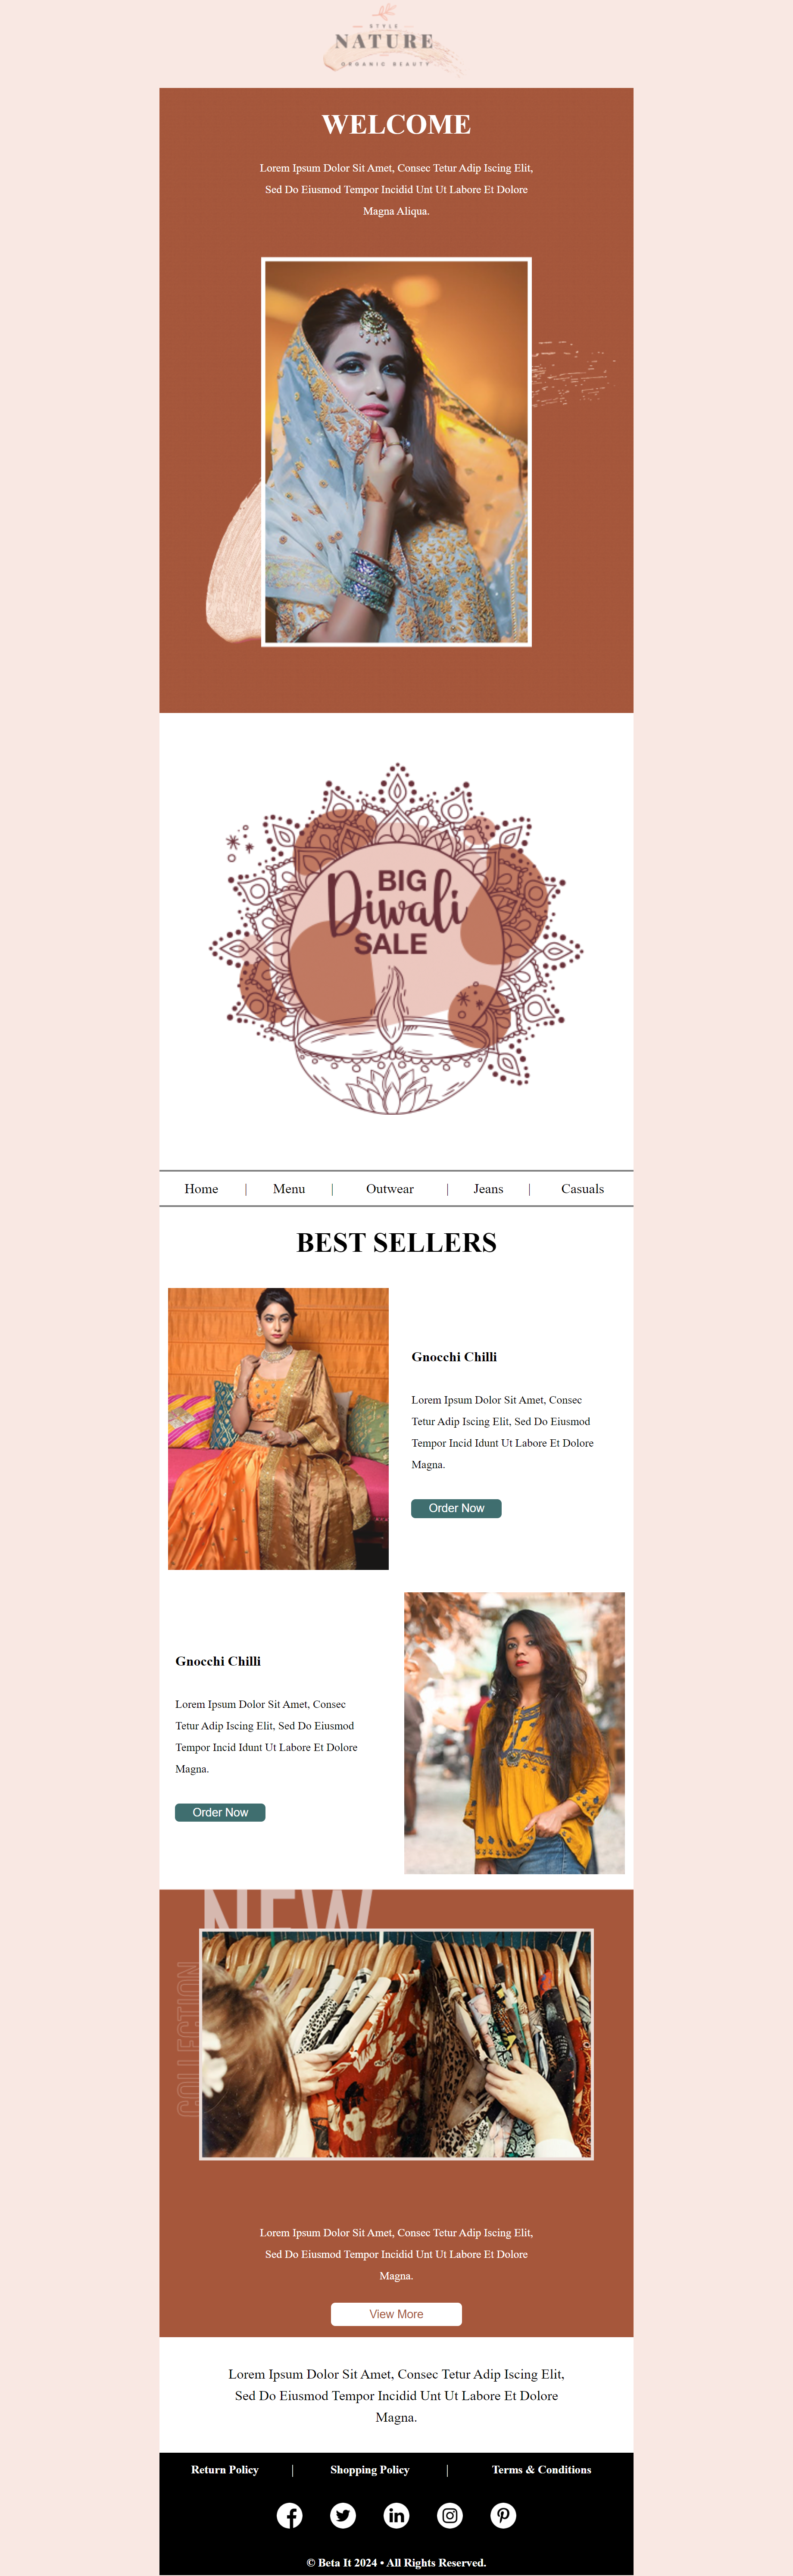Select the Casuals navigation link

click(x=582, y=1189)
